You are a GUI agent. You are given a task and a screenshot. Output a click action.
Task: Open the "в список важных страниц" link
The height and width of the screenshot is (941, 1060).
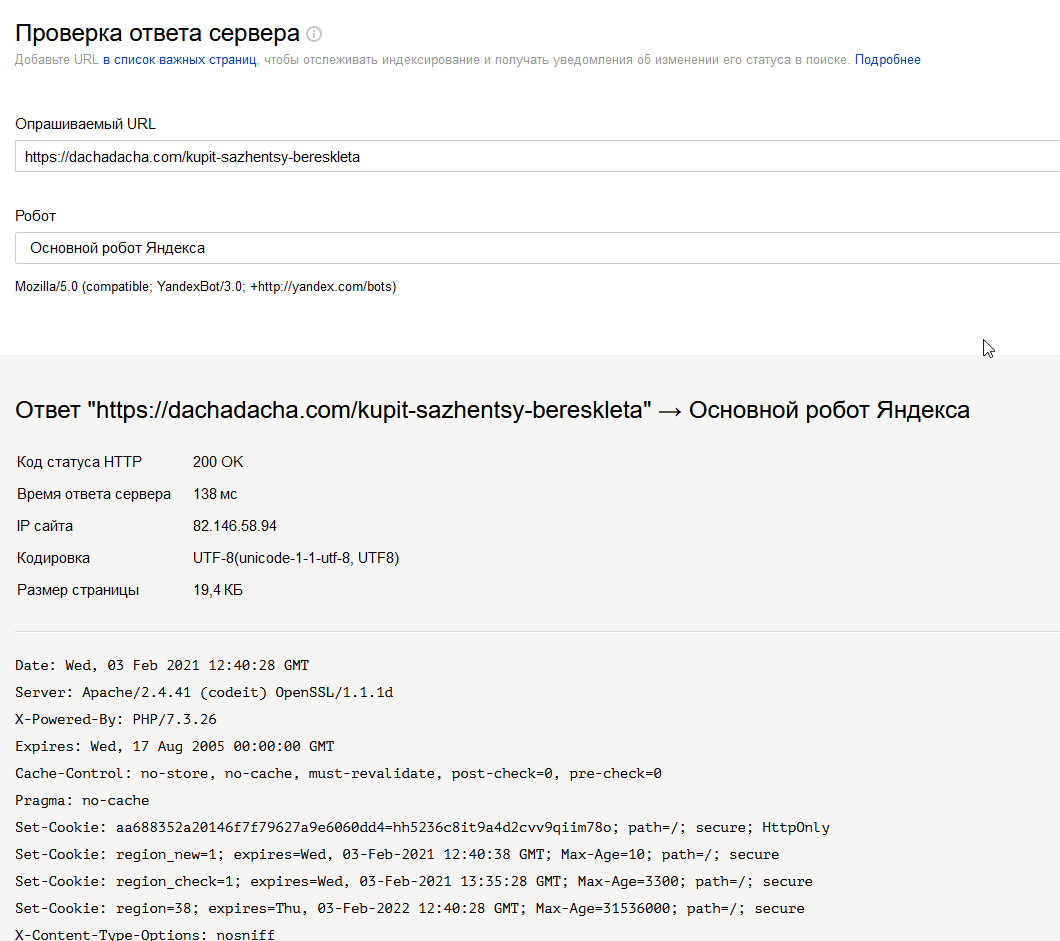[180, 60]
